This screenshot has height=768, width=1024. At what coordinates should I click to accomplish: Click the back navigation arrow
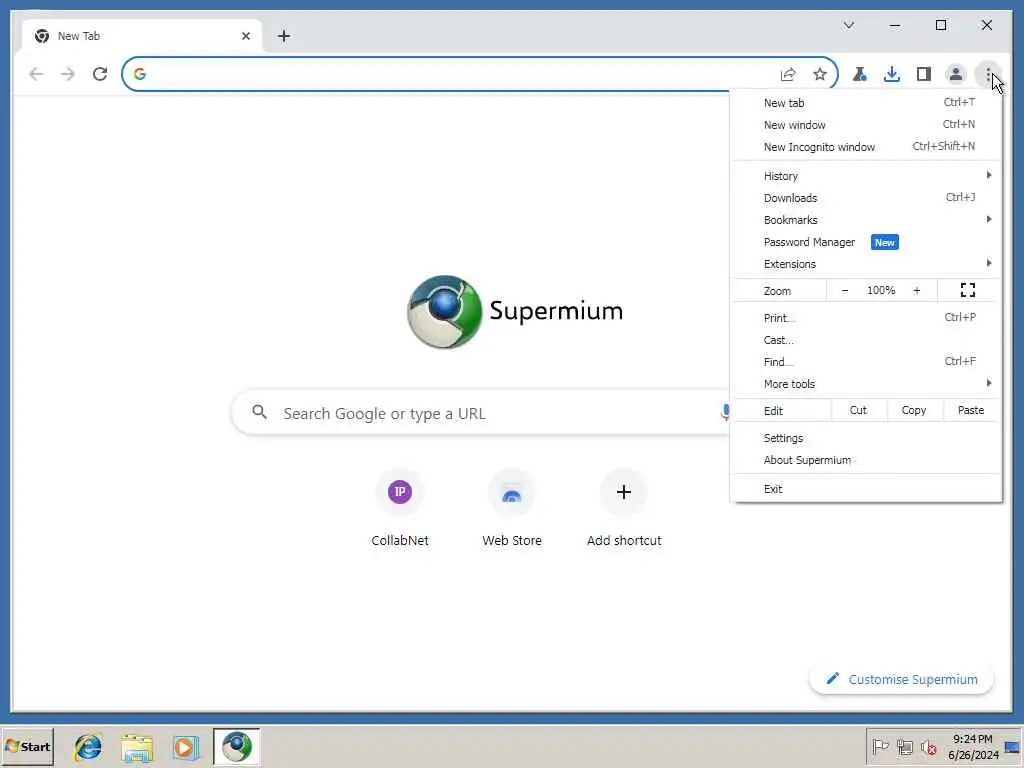(37, 74)
